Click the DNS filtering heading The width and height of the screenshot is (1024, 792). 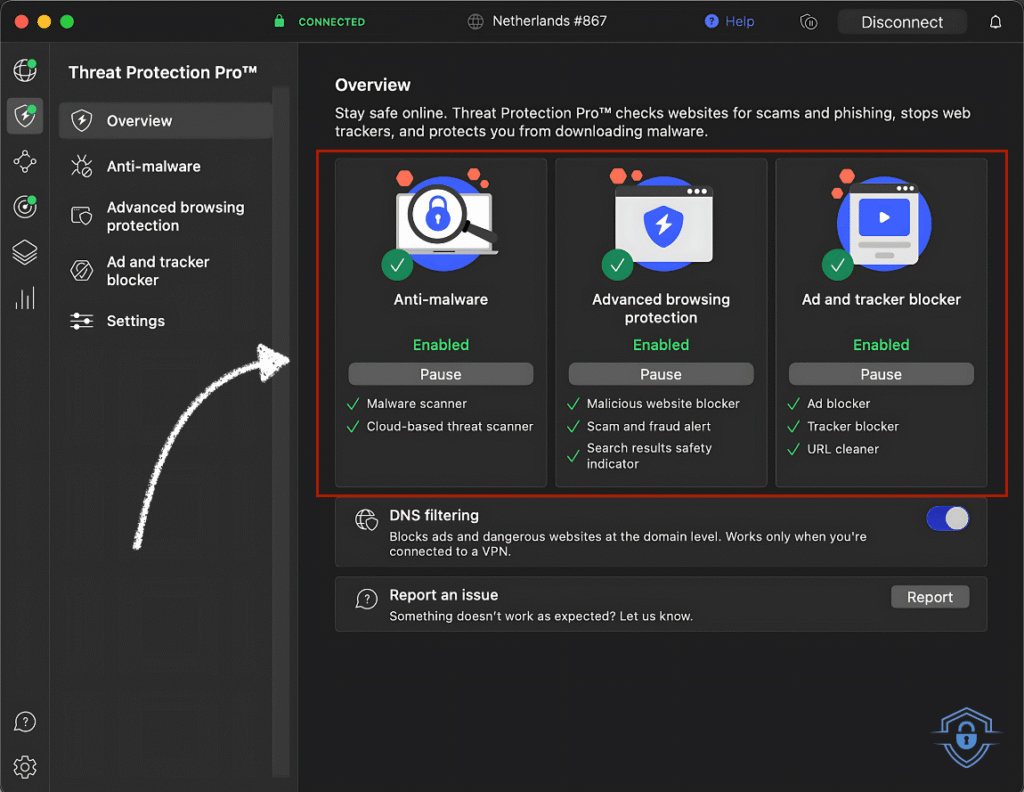(x=434, y=515)
